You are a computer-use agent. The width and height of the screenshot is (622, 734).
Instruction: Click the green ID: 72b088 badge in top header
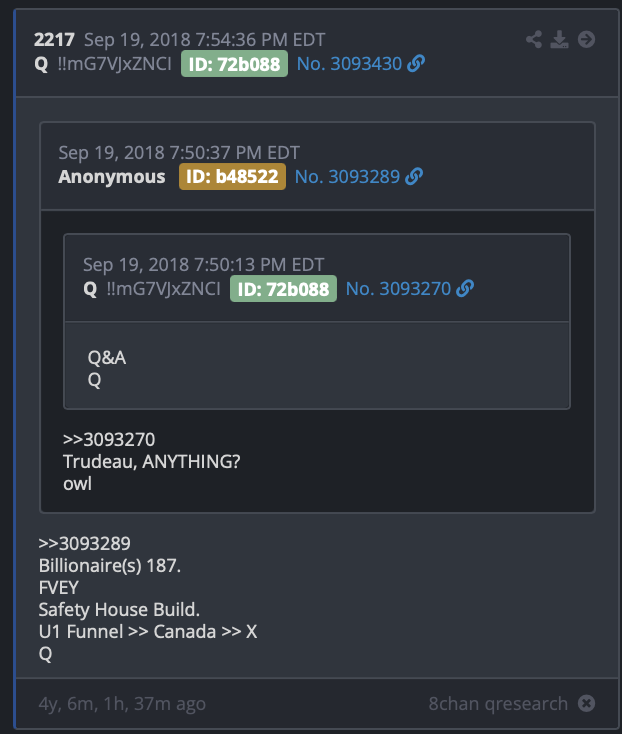pos(234,64)
